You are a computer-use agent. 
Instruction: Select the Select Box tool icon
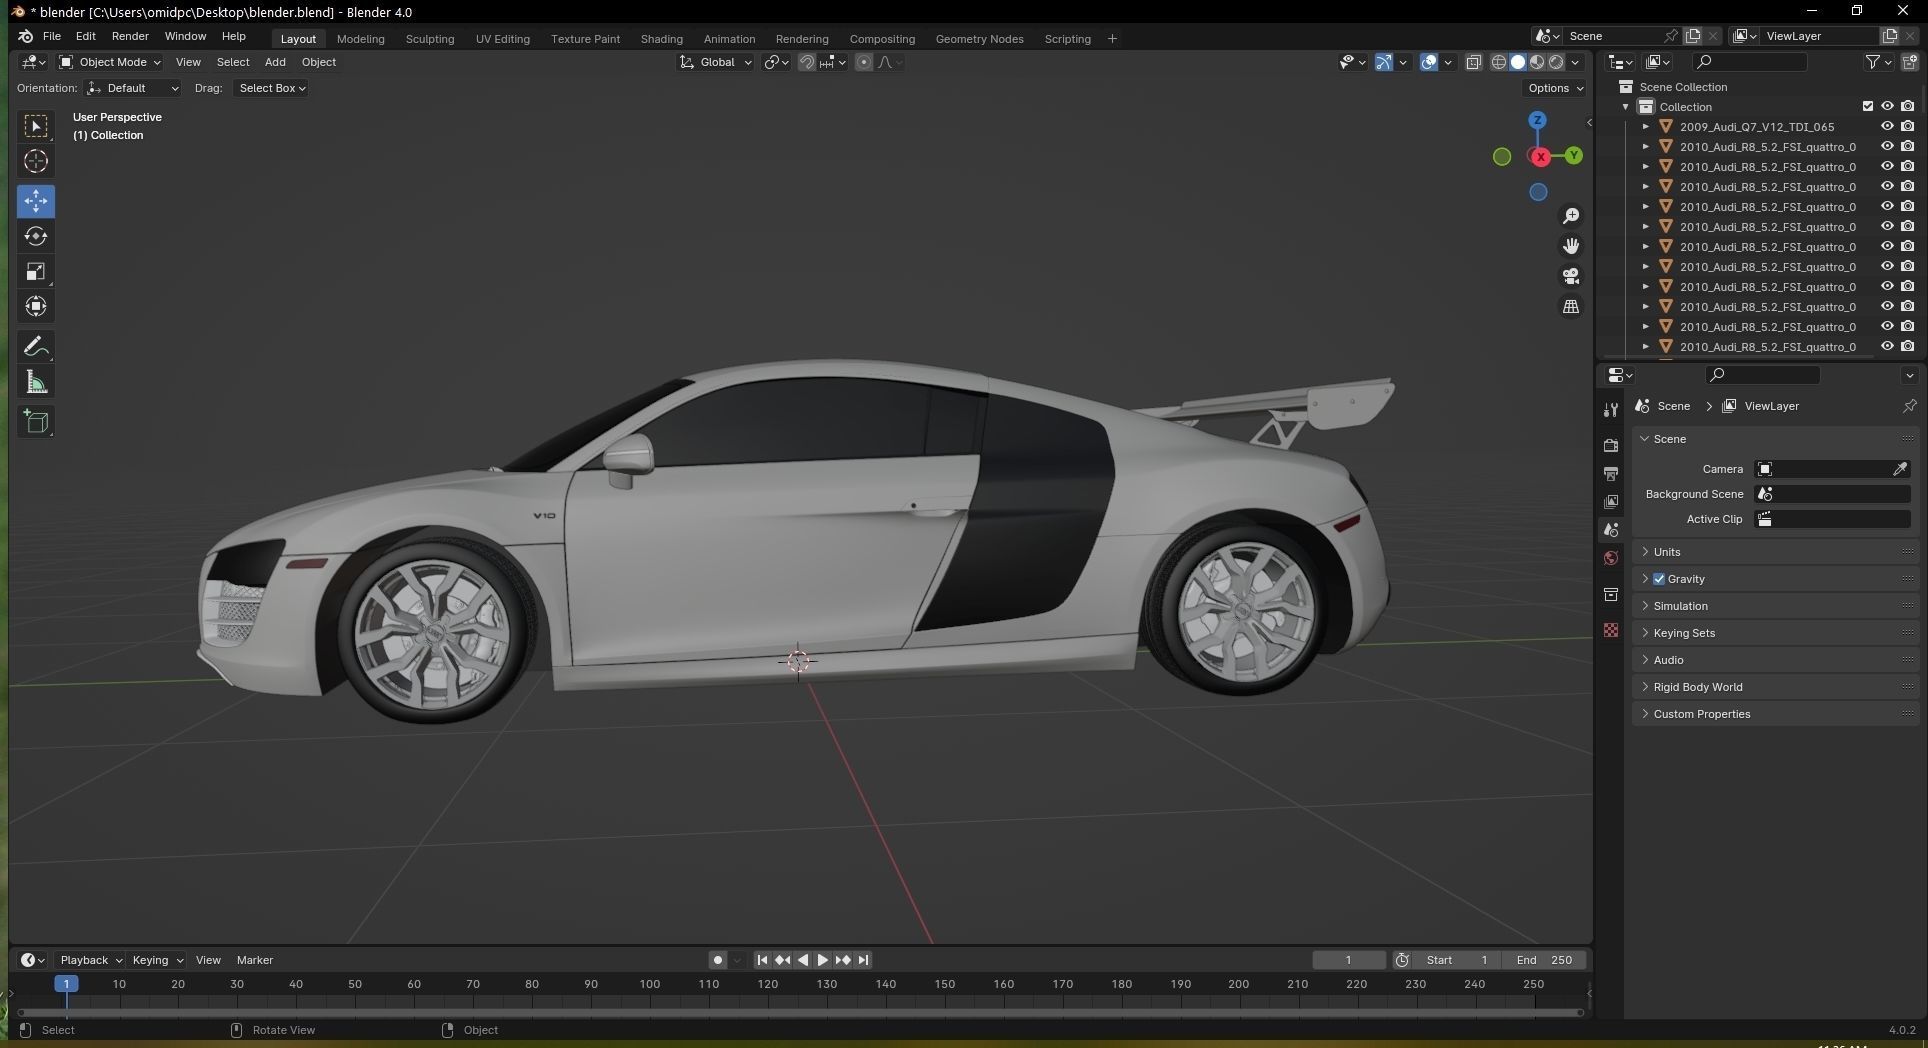pos(36,126)
